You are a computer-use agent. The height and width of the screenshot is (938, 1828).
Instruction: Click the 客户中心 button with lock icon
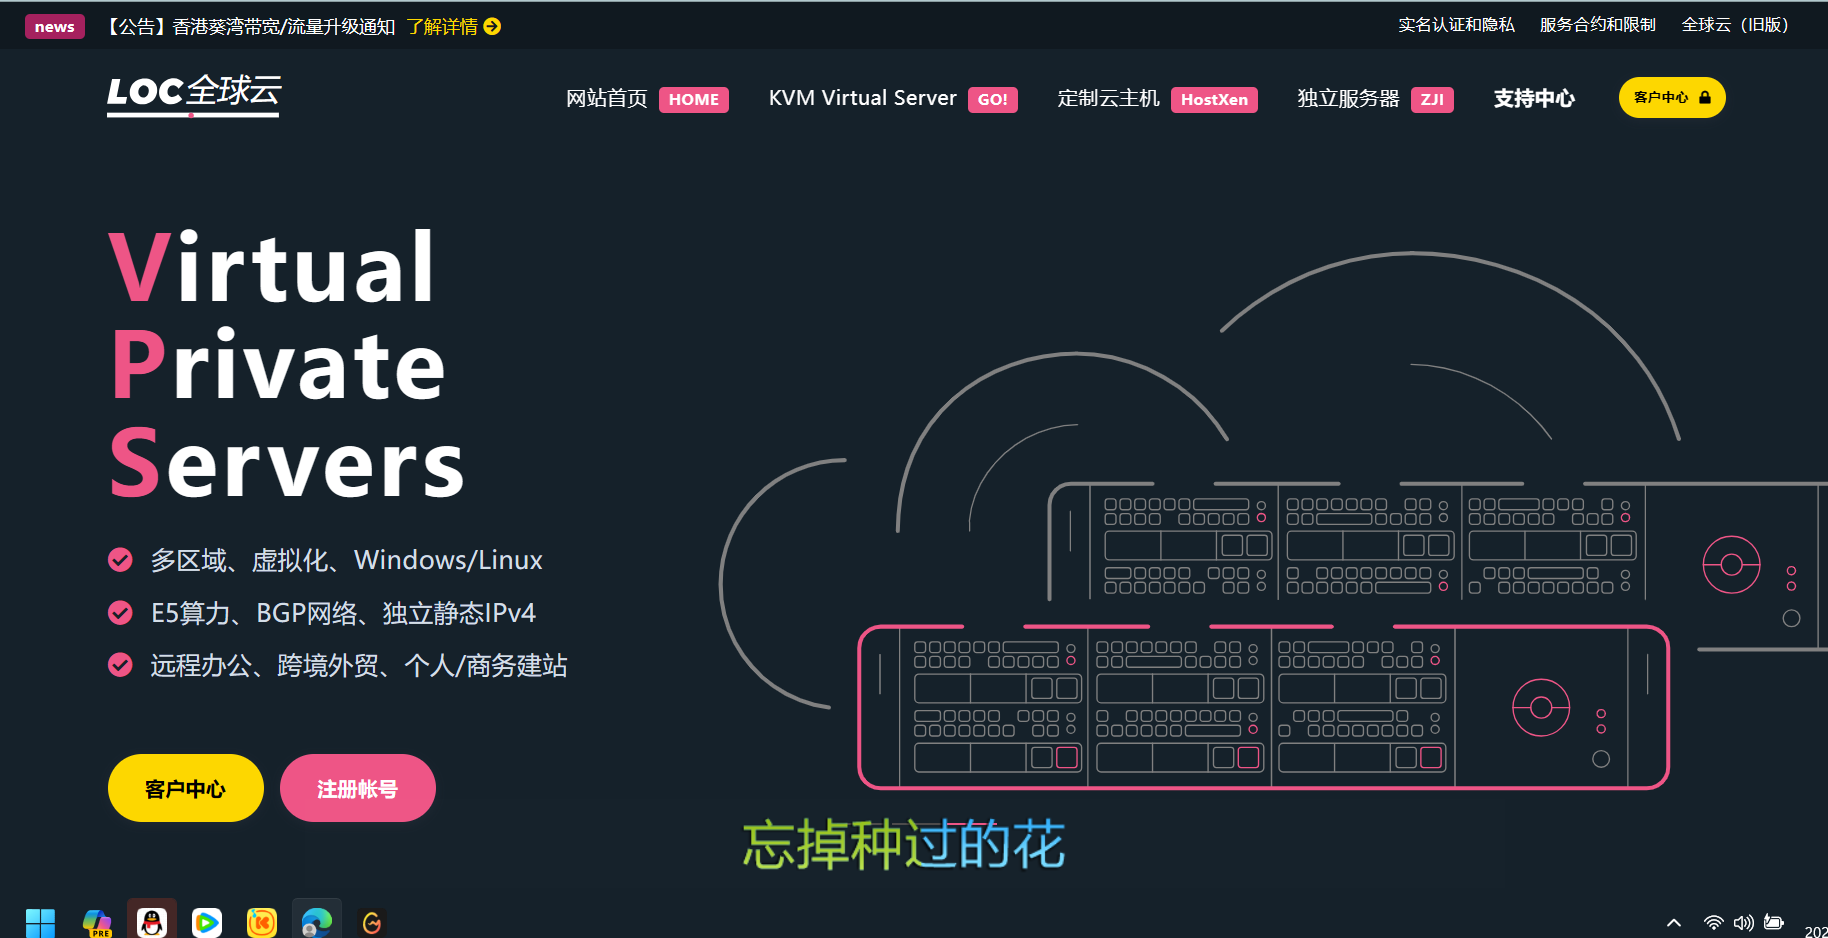[x=1671, y=98]
